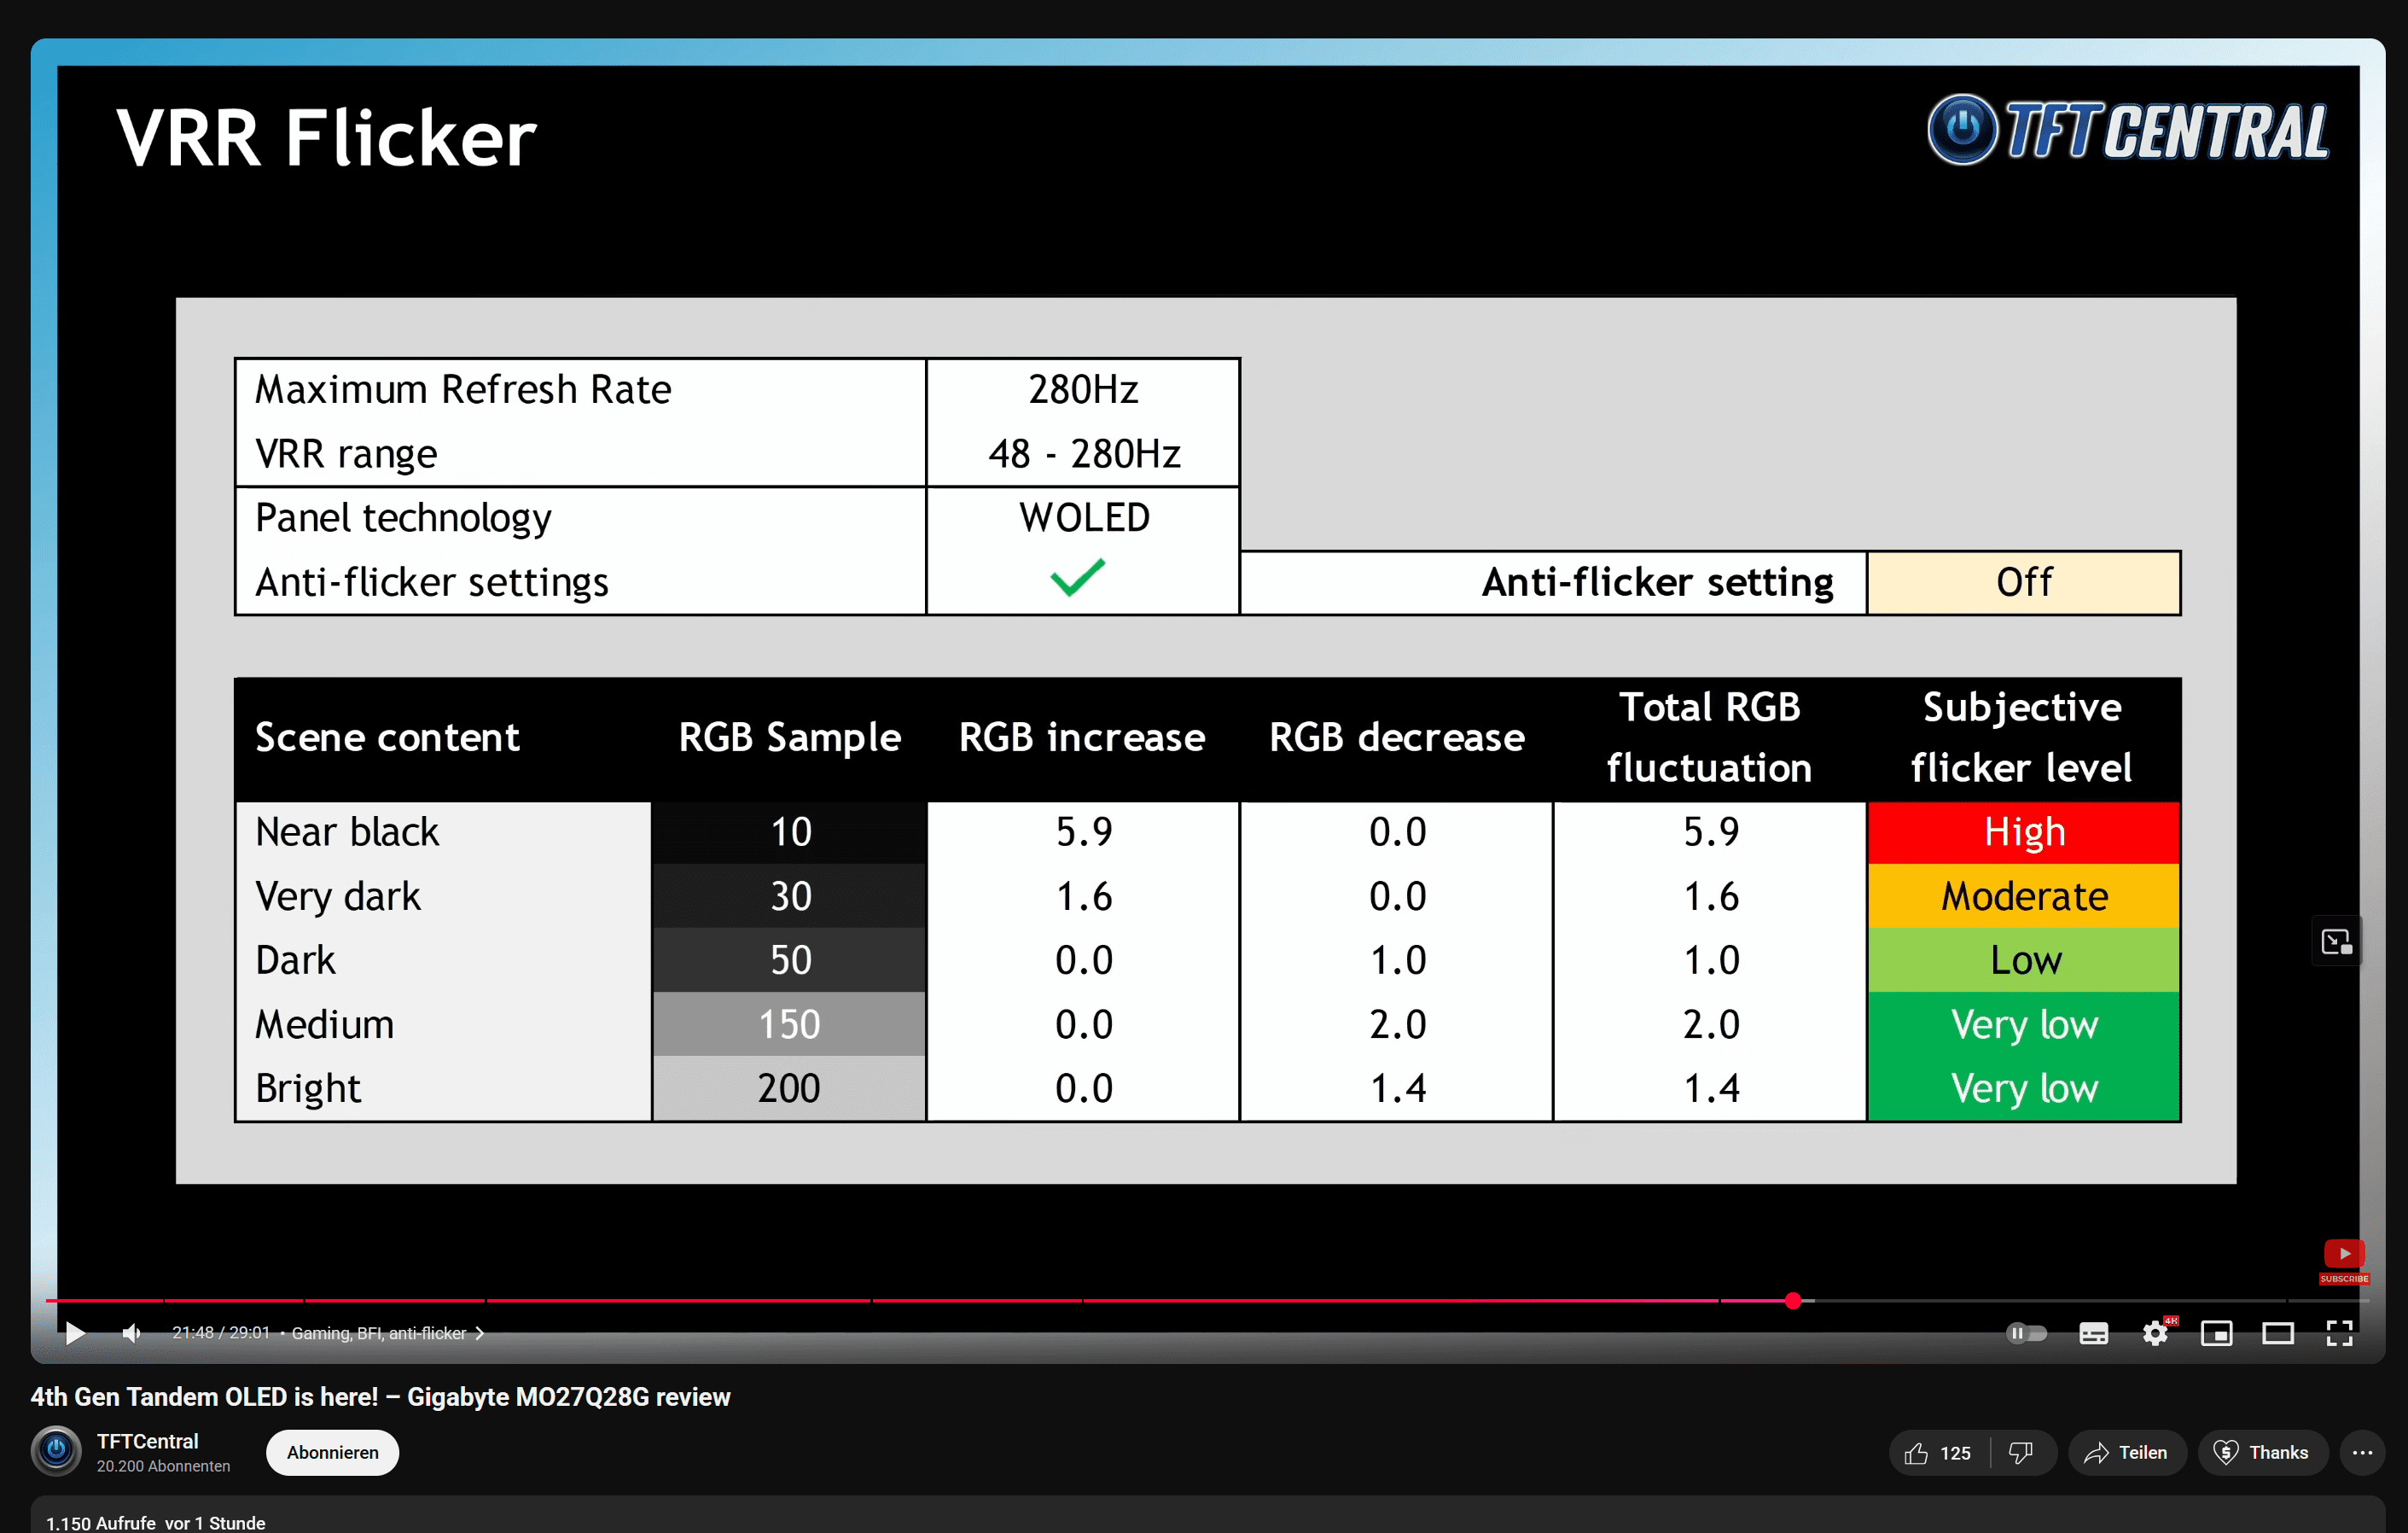
Task: Click the Teilen share button
Action: [2126, 1453]
